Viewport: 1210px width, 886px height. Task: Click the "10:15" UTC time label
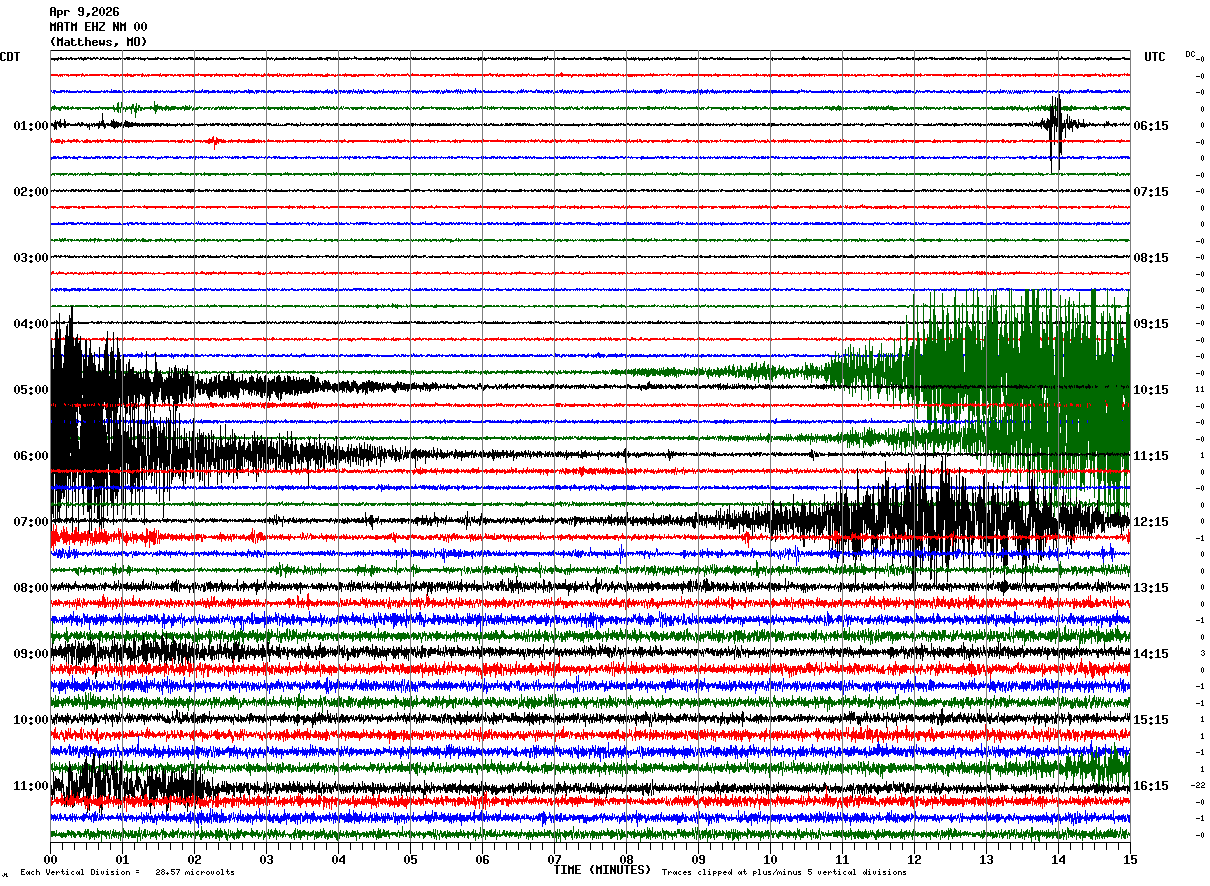(x=1151, y=390)
